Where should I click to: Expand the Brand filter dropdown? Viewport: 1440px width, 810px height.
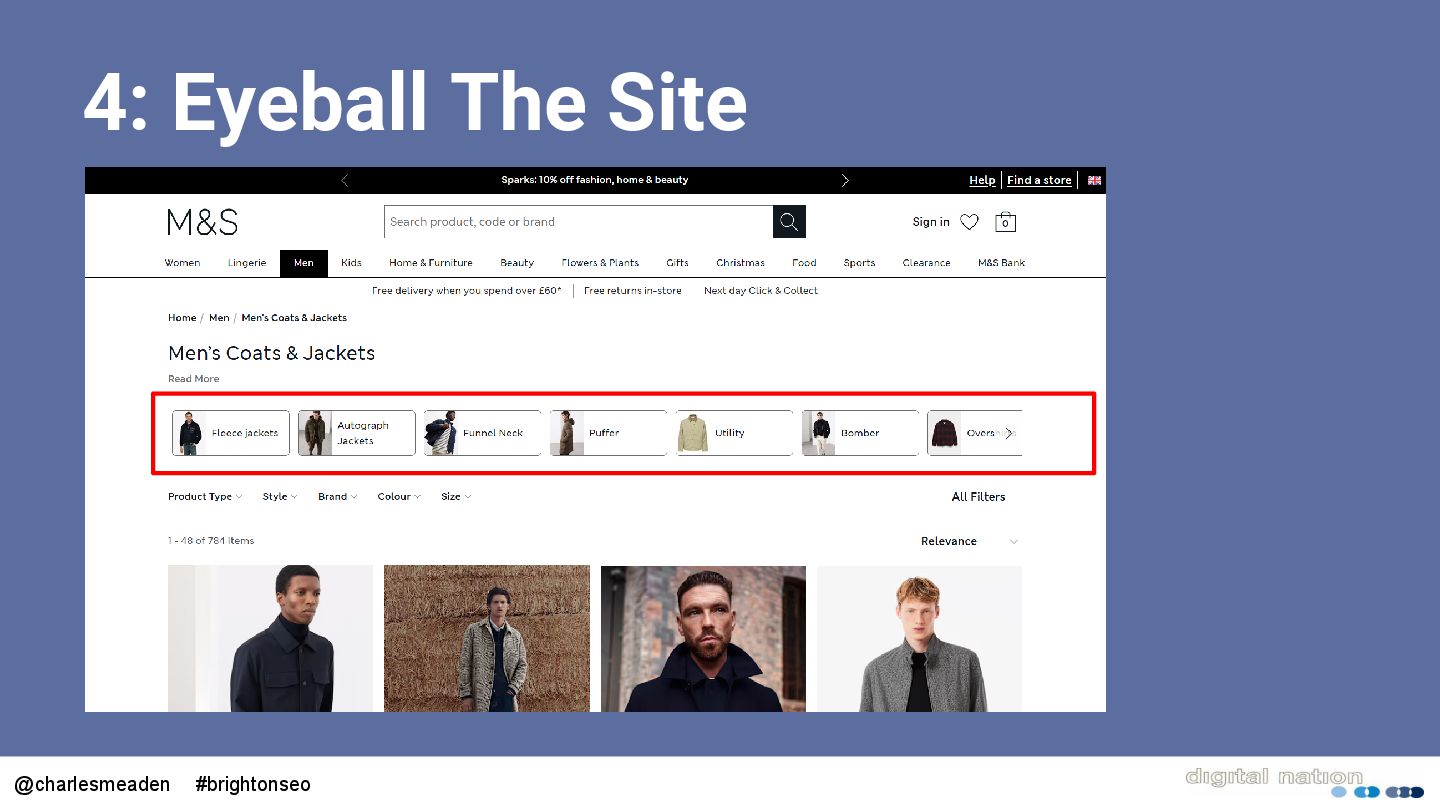click(337, 497)
